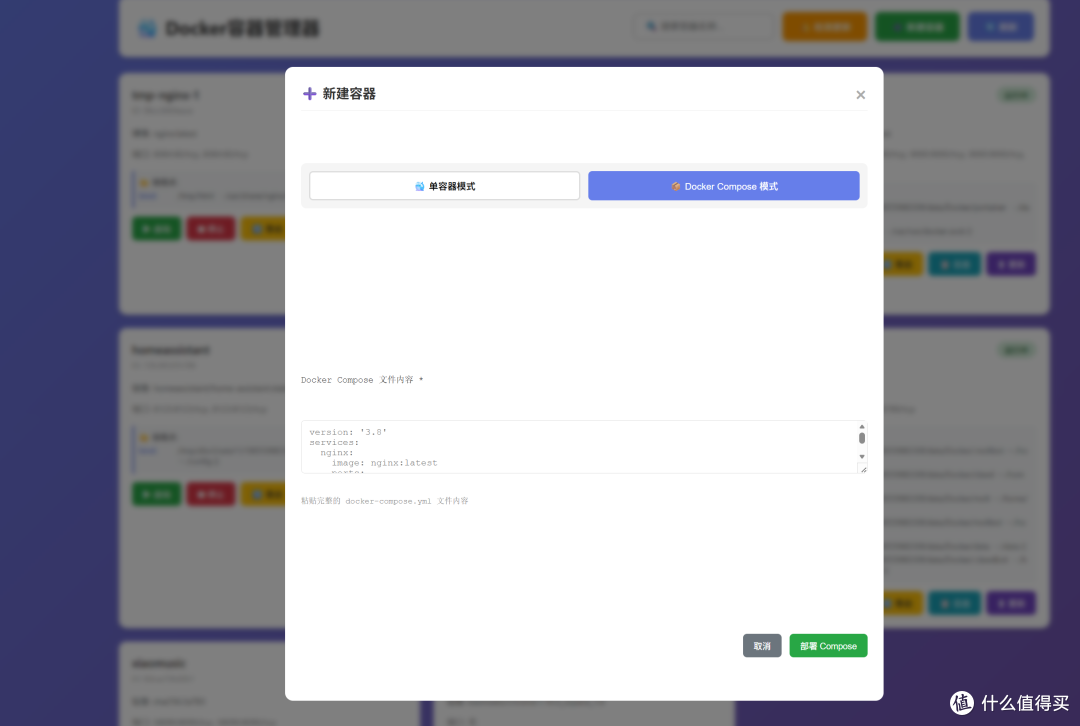The image size is (1080, 726).
Task: Cancel with the 取消 button
Action: [x=762, y=646]
